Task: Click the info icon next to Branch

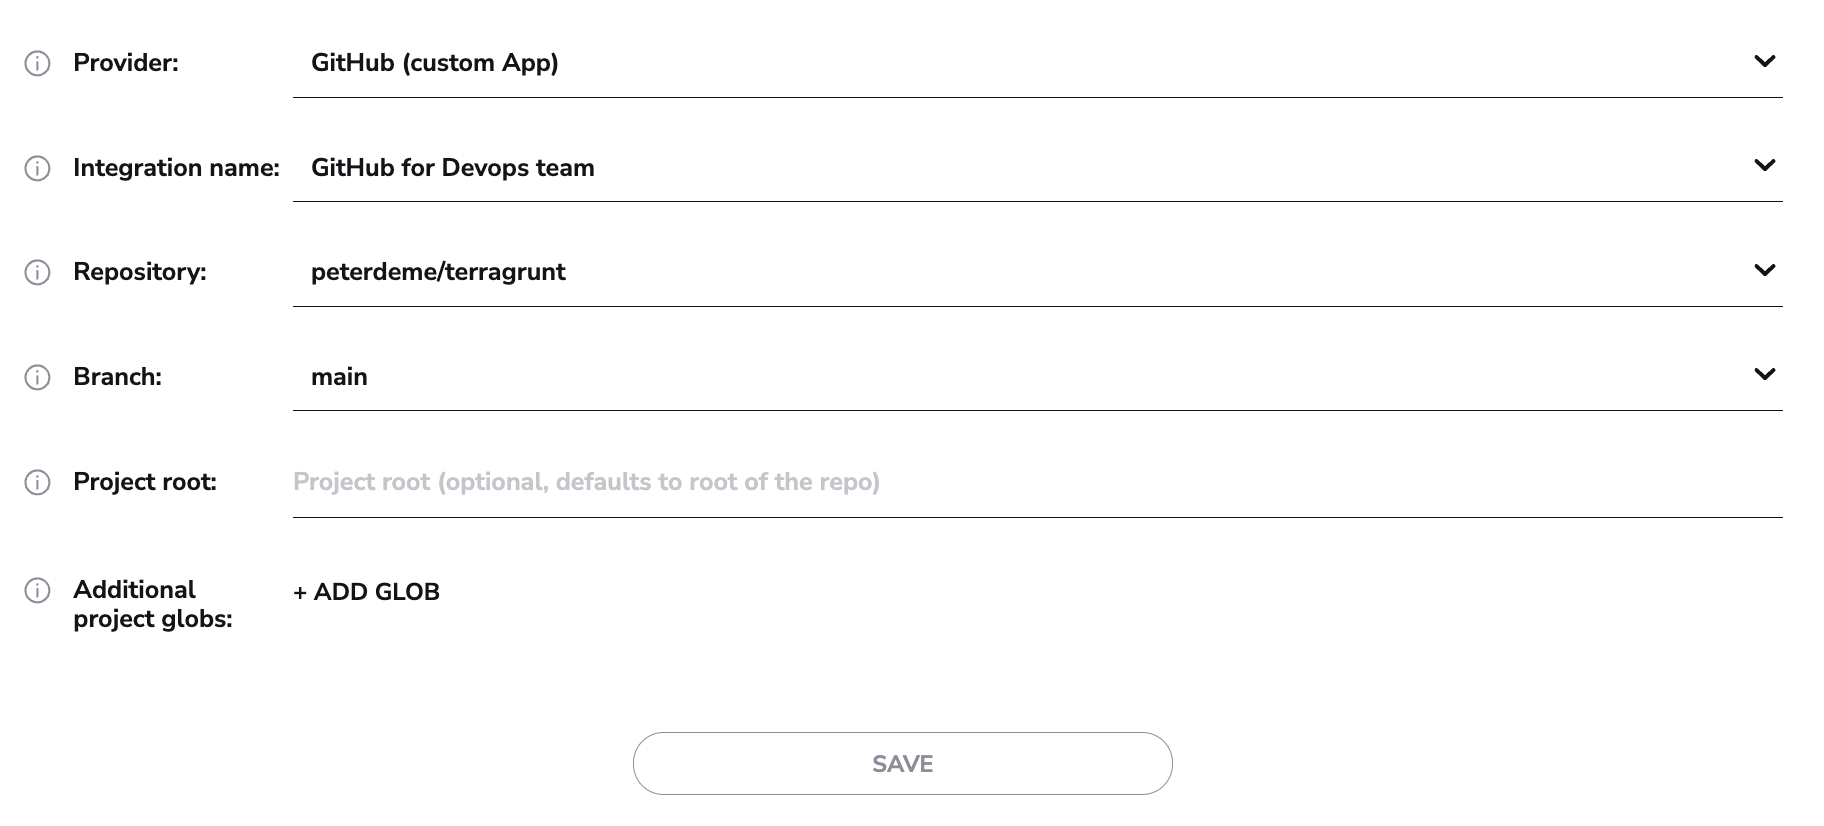Action: tap(37, 377)
